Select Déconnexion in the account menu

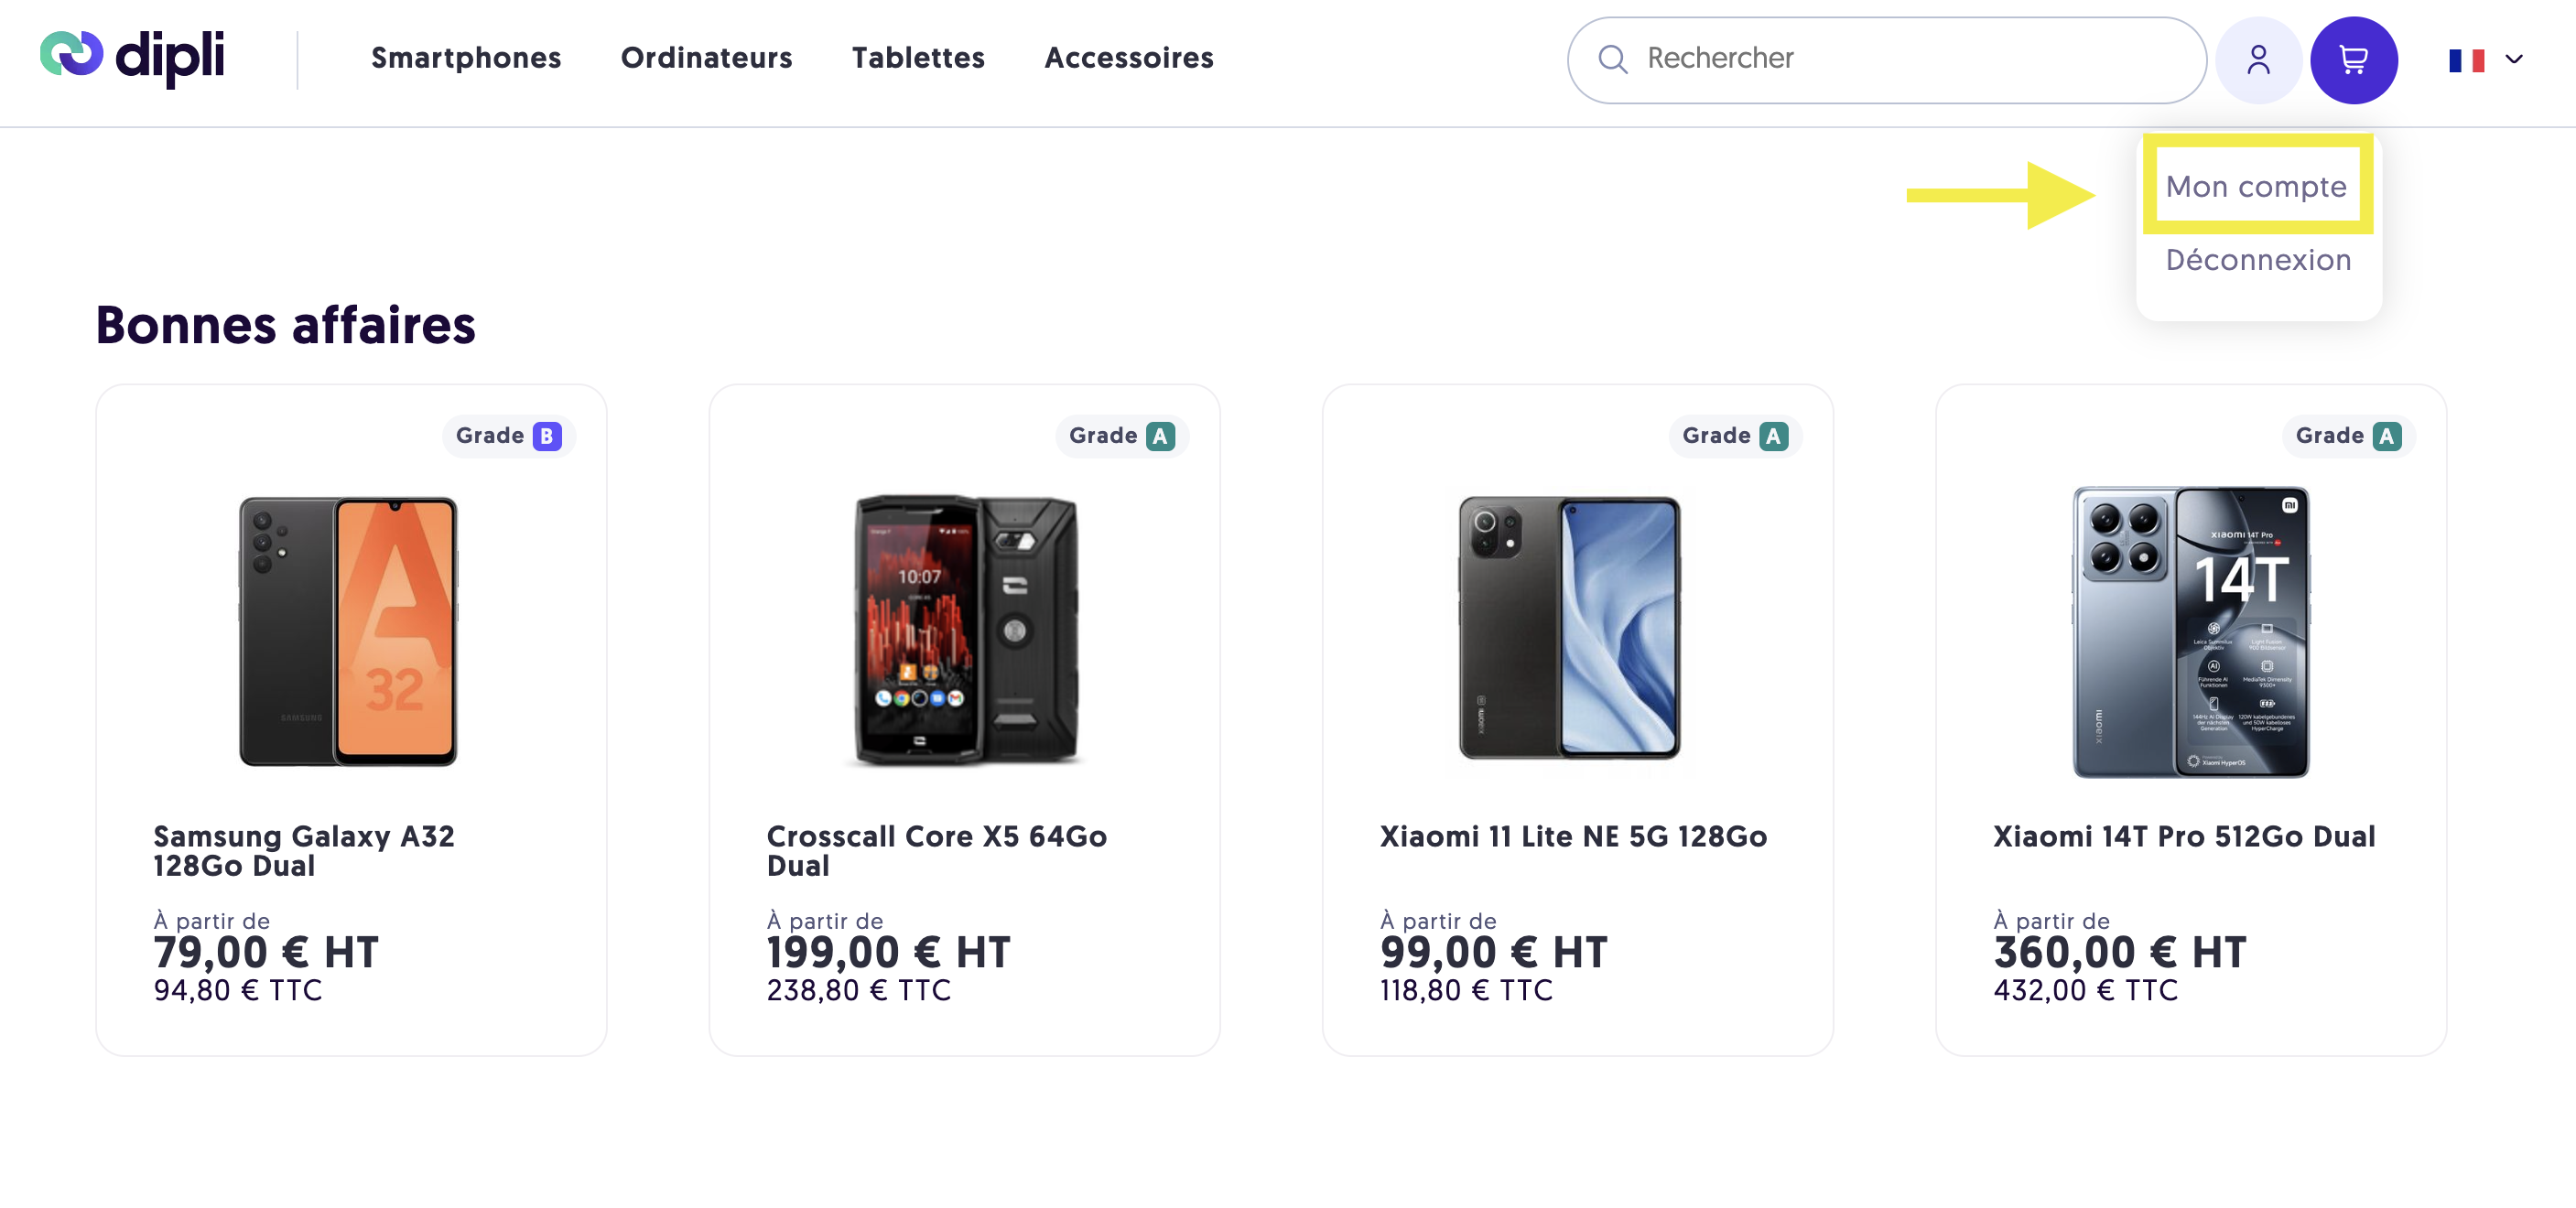(2258, 260)
